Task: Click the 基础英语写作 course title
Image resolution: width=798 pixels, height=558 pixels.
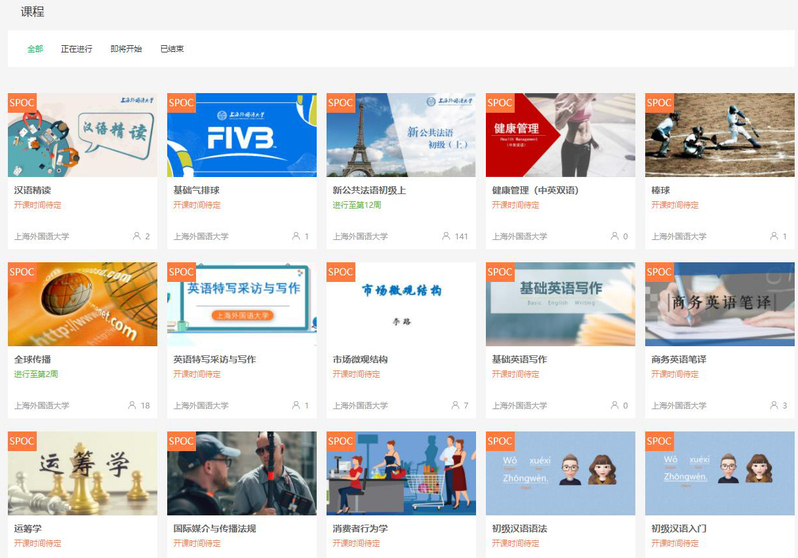Action: (x=519, y=359)
